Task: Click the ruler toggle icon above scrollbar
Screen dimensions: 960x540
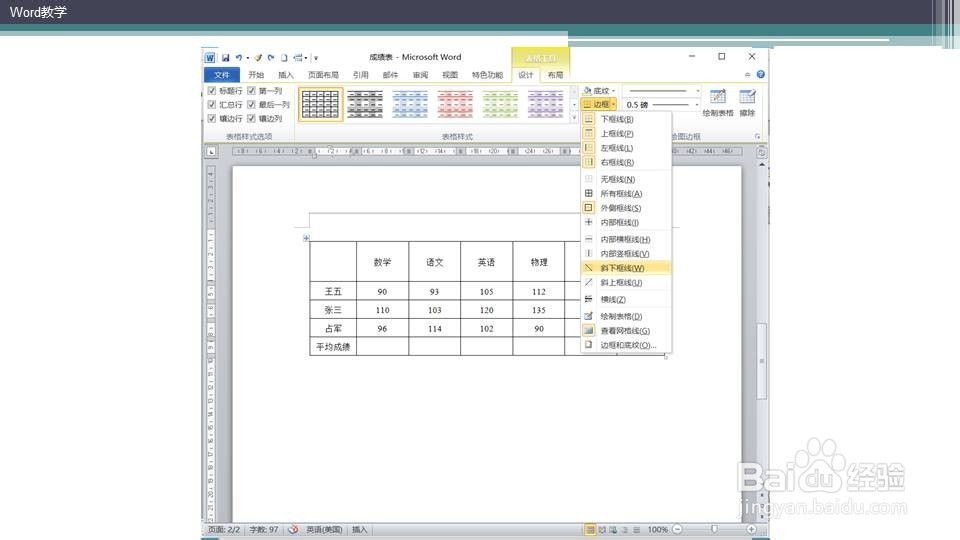Action: click(x=761, y=152)
